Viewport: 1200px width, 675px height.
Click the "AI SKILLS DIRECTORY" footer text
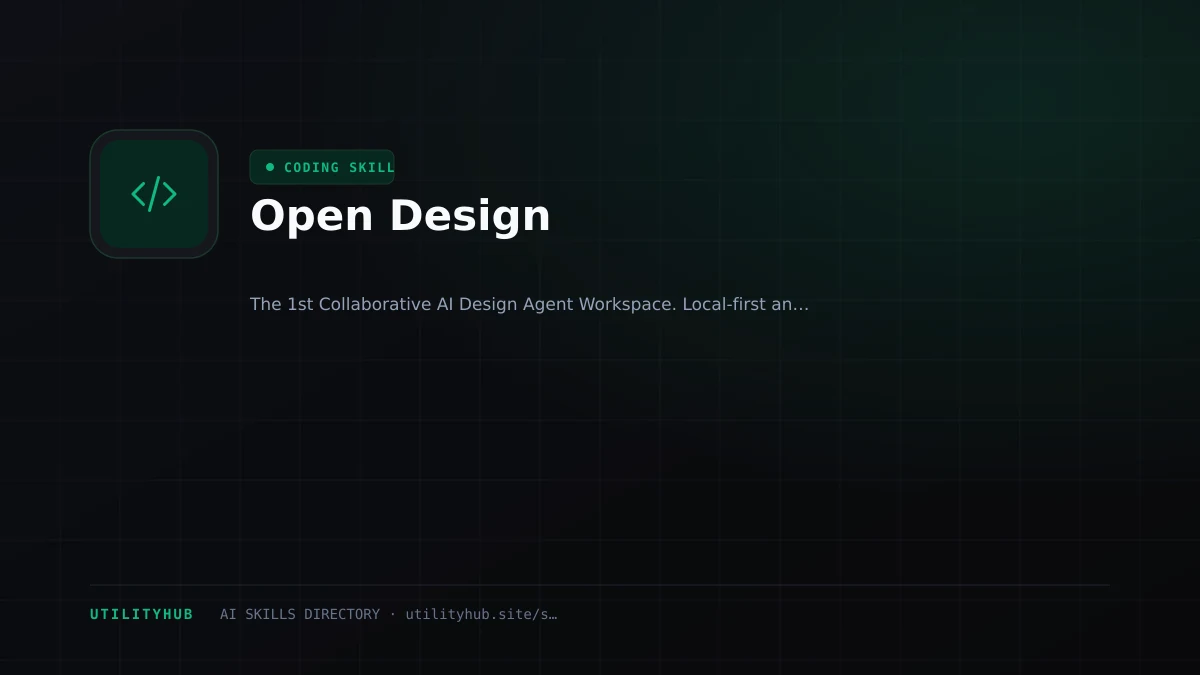(x=300, y=614)
